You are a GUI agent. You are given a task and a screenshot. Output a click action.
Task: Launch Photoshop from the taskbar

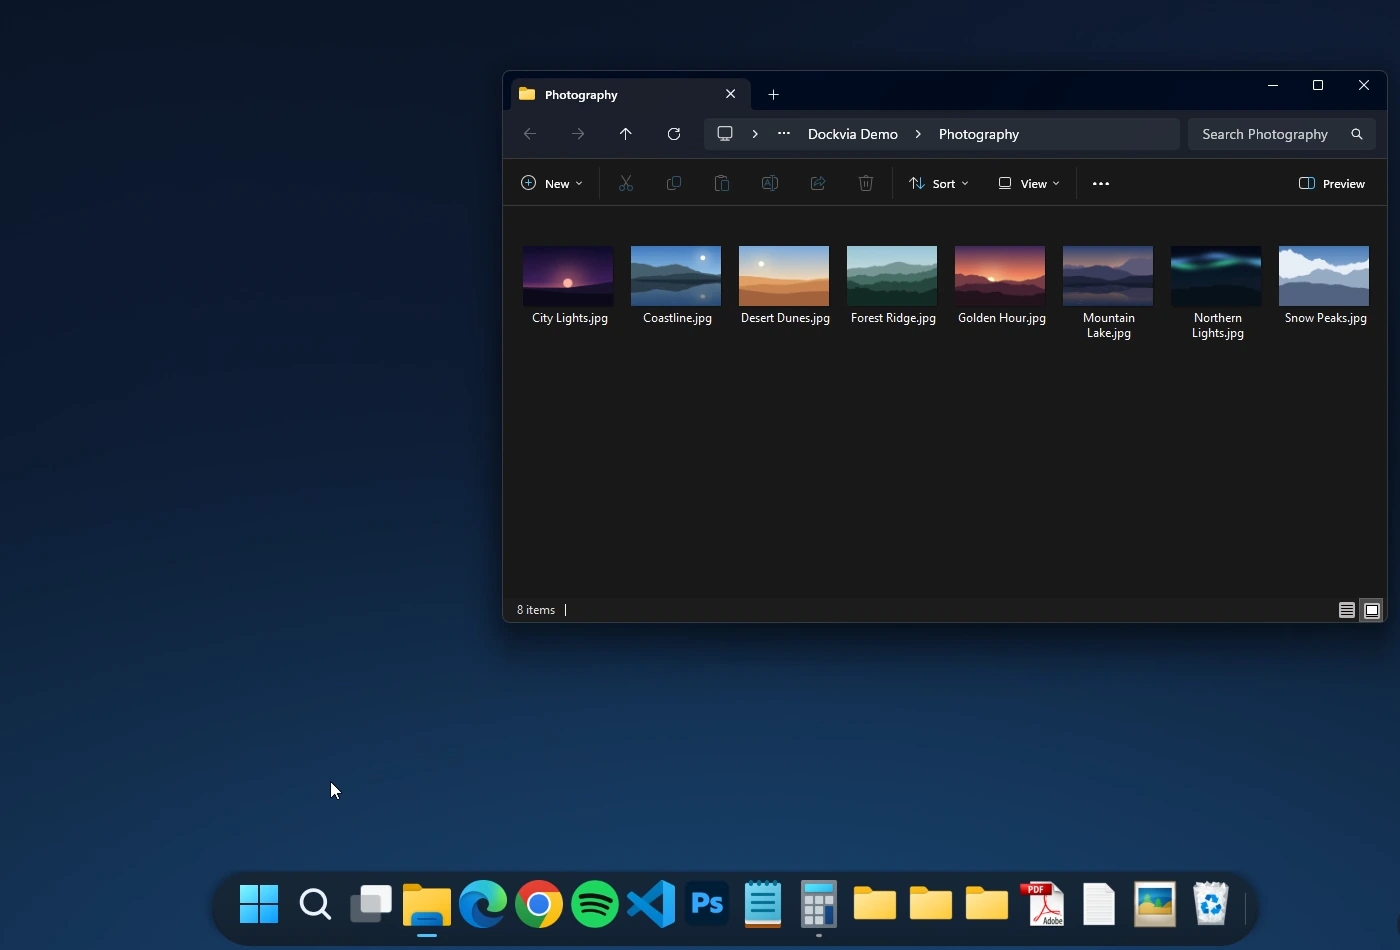pos(707,905)
